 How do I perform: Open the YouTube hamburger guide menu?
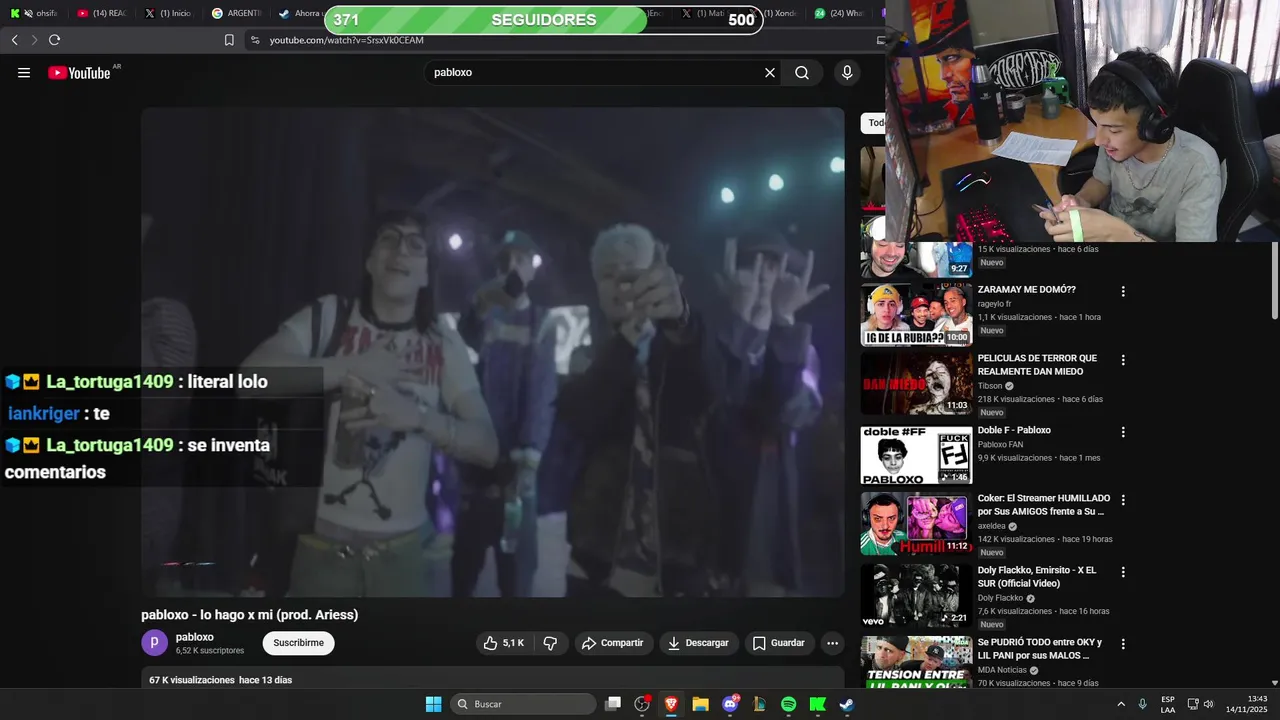24,72
